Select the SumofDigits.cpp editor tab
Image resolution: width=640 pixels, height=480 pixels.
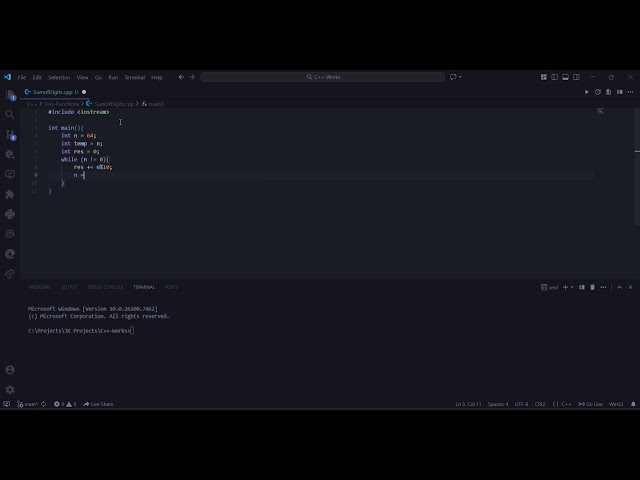55,92
